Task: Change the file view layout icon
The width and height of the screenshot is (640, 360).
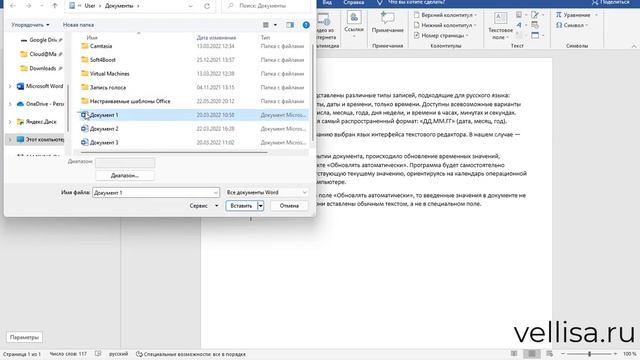Action: [266, 25]
